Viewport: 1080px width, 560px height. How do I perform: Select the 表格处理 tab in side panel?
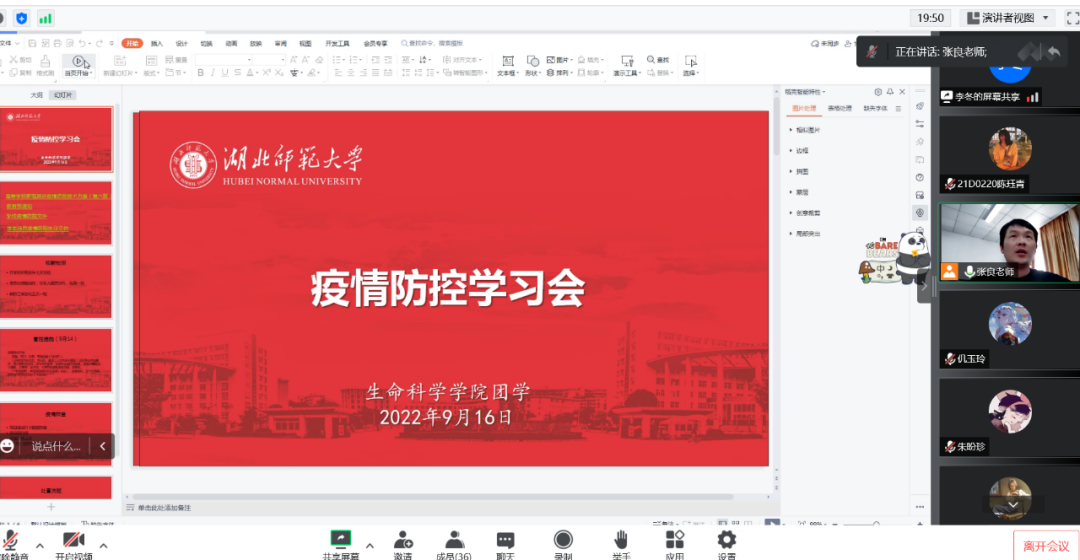[839, 108]
